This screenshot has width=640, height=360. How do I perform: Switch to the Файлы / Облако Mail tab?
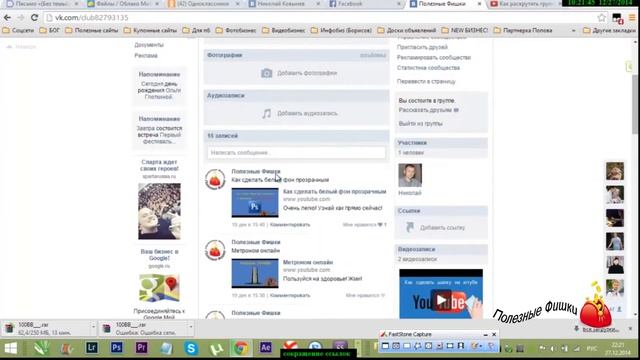(x=123, y=4)
